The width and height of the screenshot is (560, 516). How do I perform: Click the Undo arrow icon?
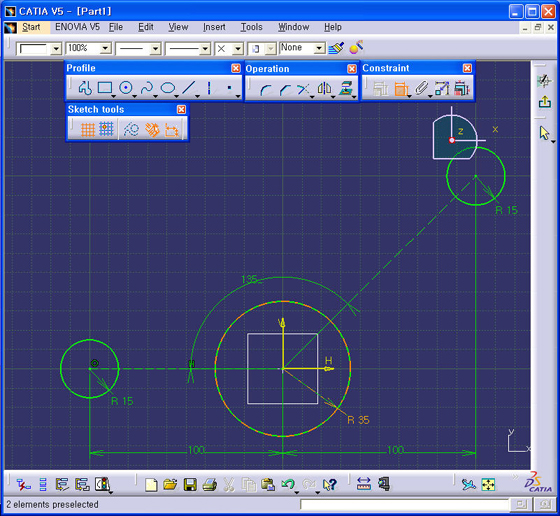[288, 485]
